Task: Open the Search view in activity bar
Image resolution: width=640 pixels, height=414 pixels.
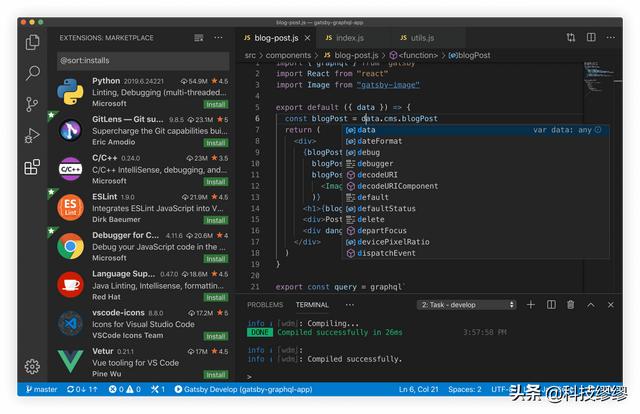Action: coord(33,73)
